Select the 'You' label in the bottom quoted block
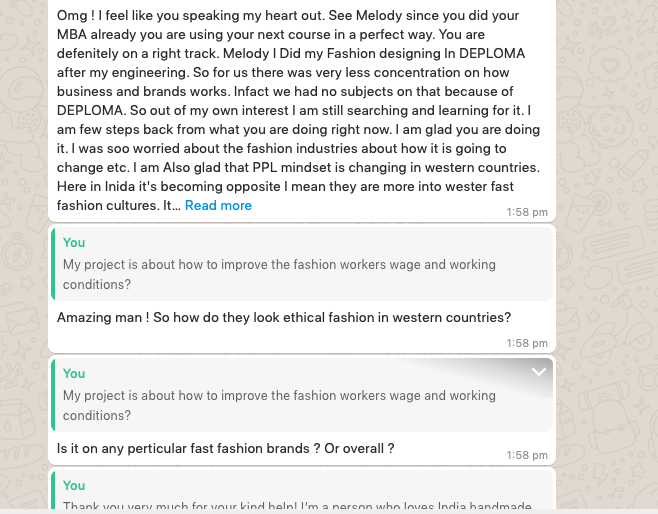658x514 pixels. 74,485
